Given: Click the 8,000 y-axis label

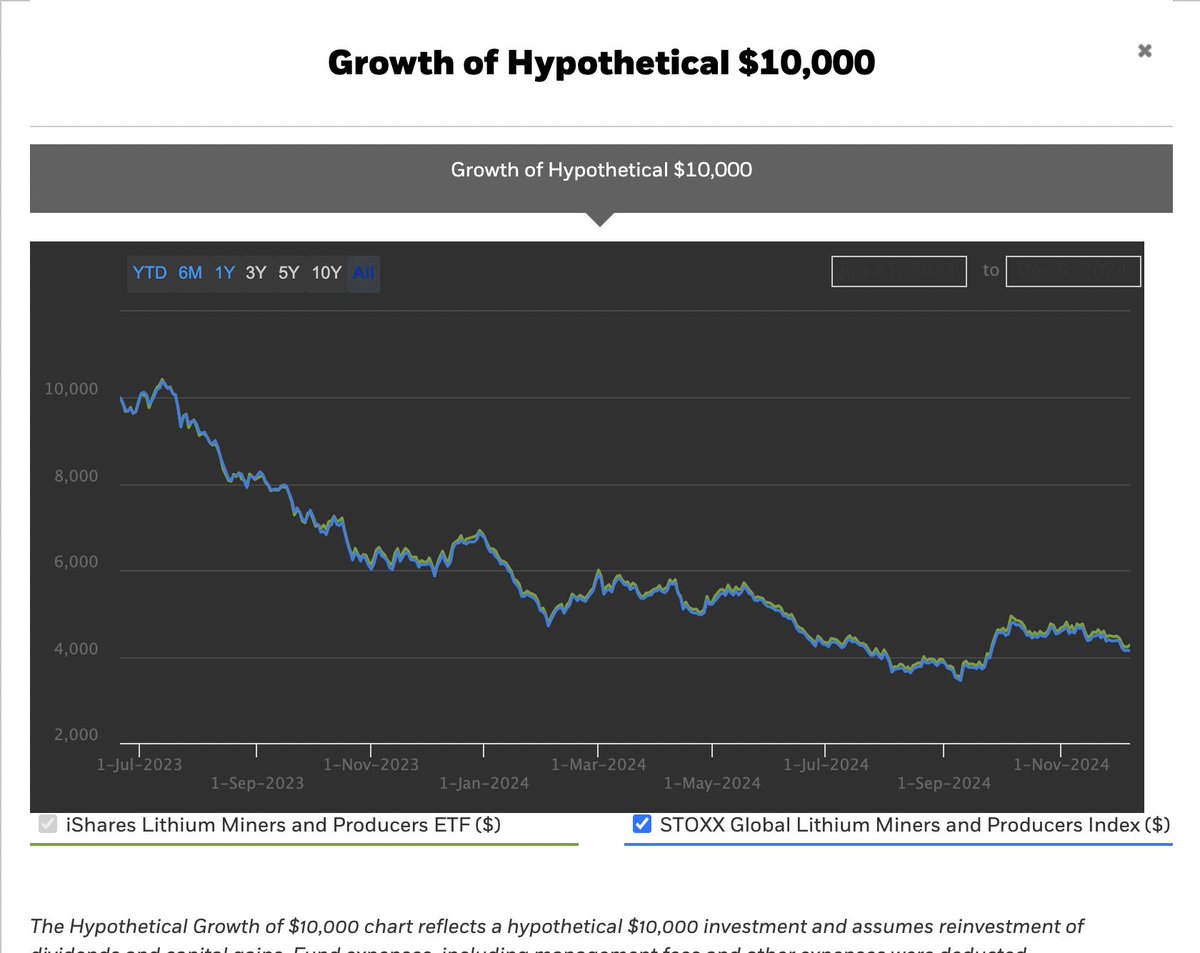Looking at the screenshot, I should 76,476.
